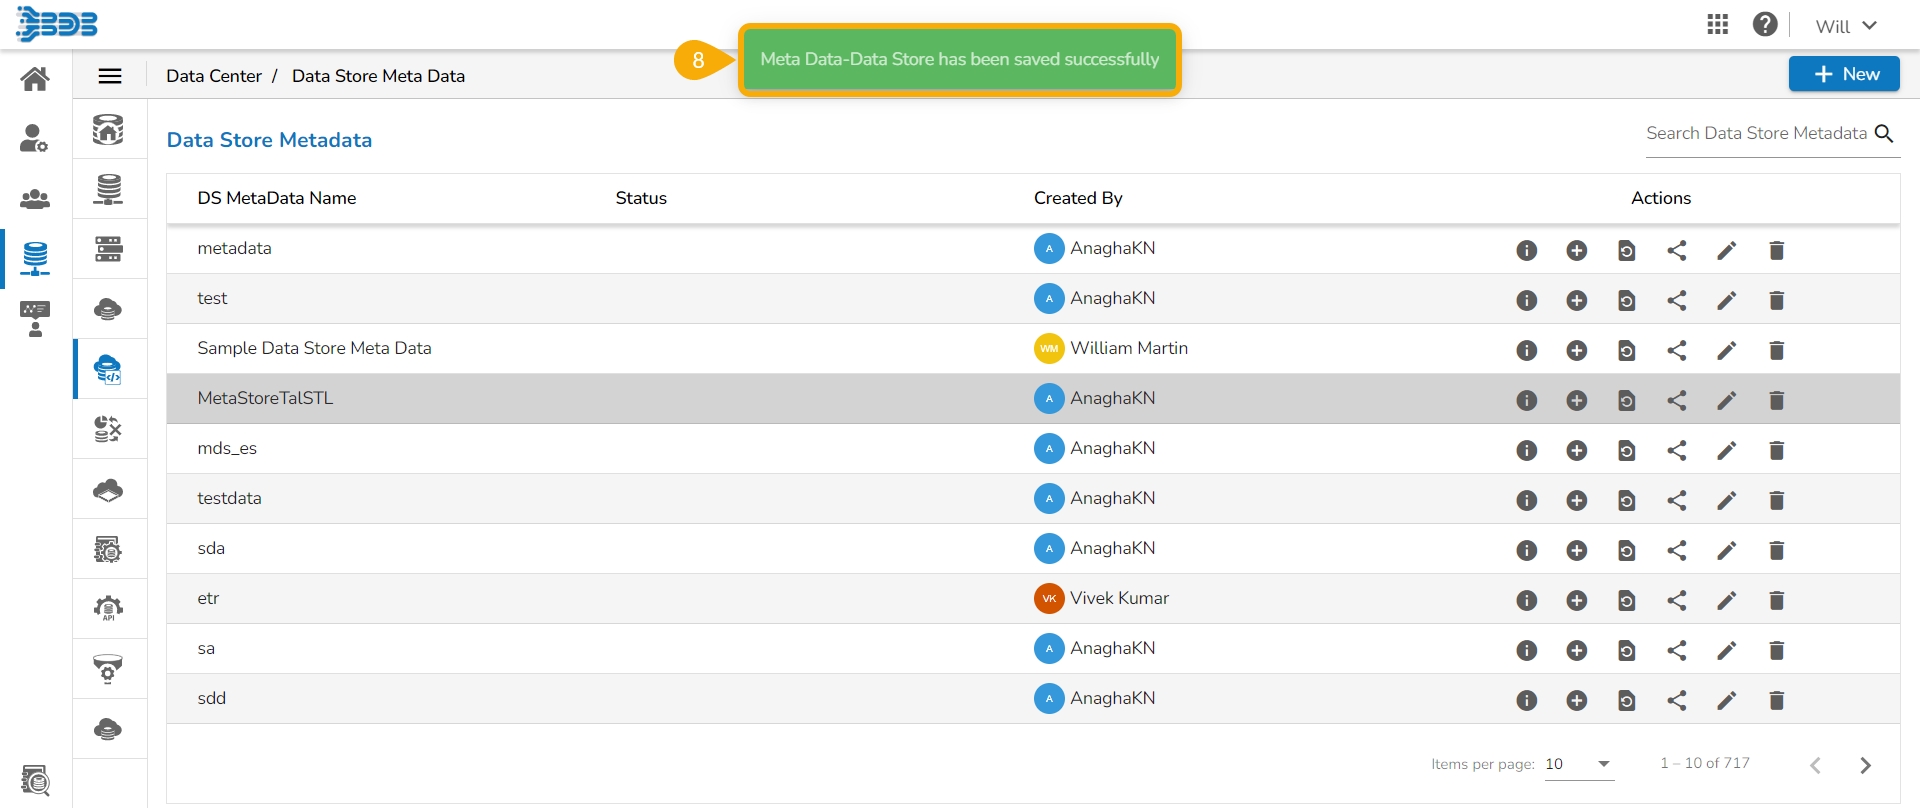
Task: Go to the next page of results
Action: (1865, 765)
